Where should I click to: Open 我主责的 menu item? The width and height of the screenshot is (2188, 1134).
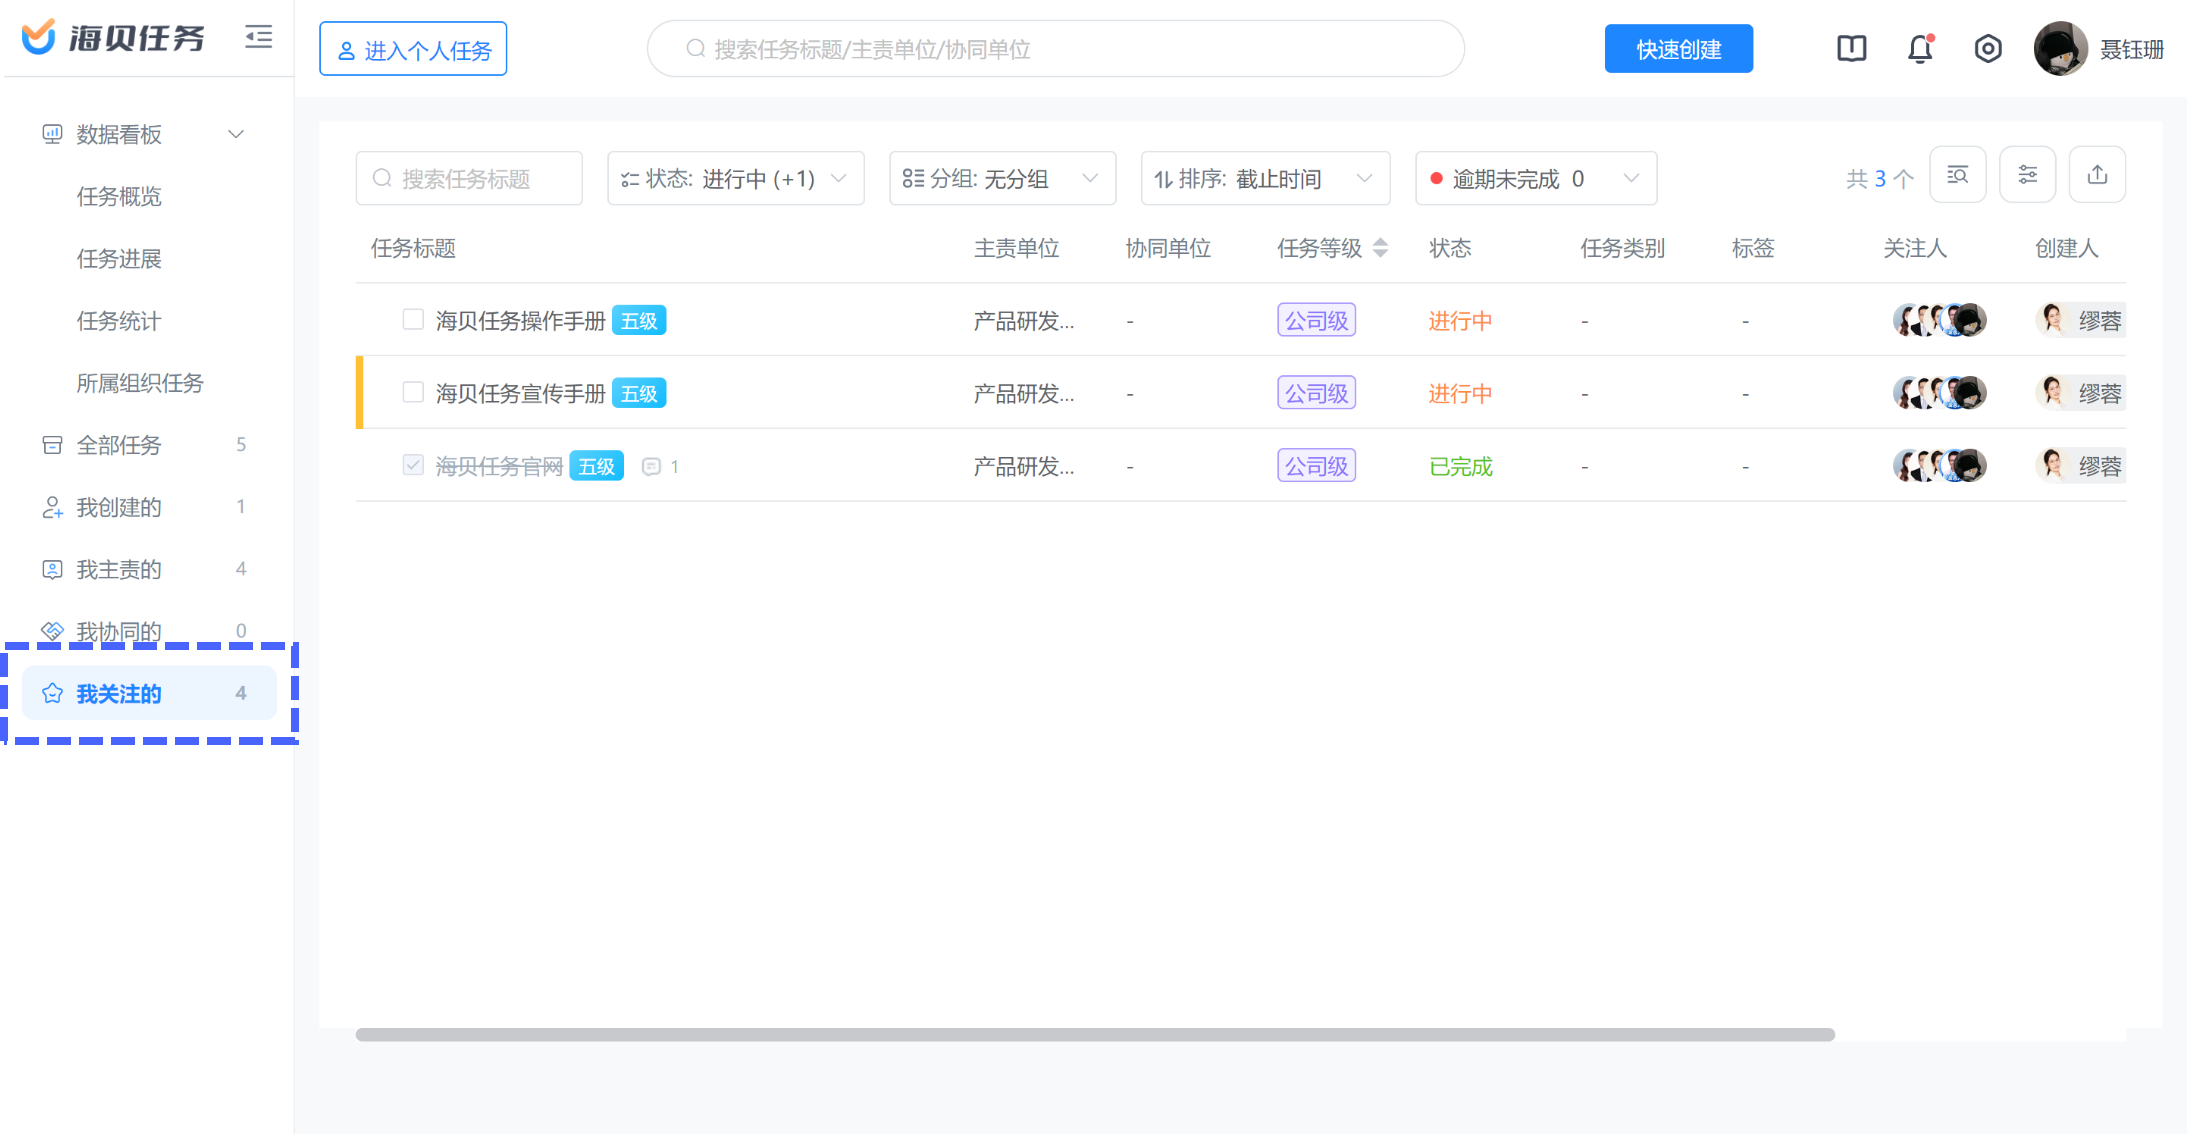148,569
